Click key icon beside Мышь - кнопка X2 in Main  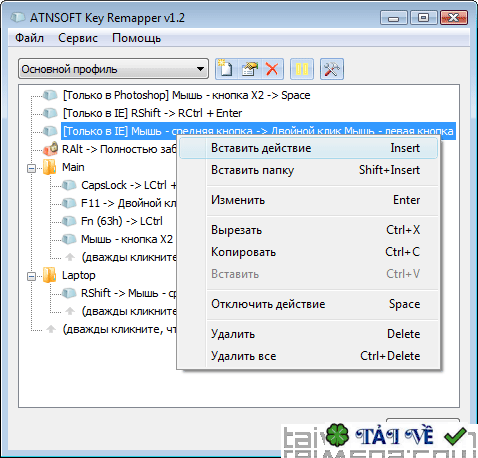click(69, 239)
